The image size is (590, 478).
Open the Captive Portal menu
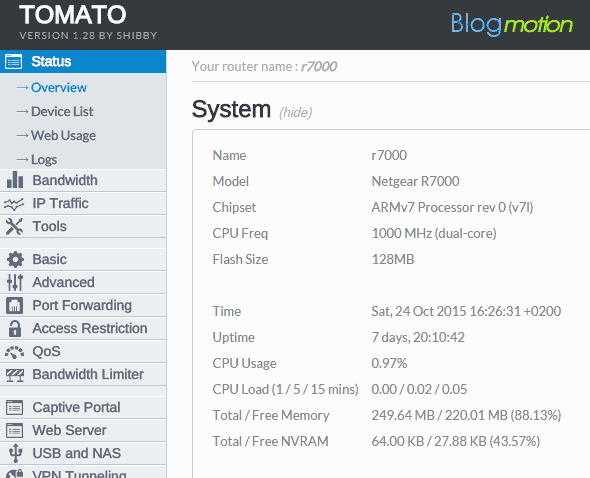point(83,407)
